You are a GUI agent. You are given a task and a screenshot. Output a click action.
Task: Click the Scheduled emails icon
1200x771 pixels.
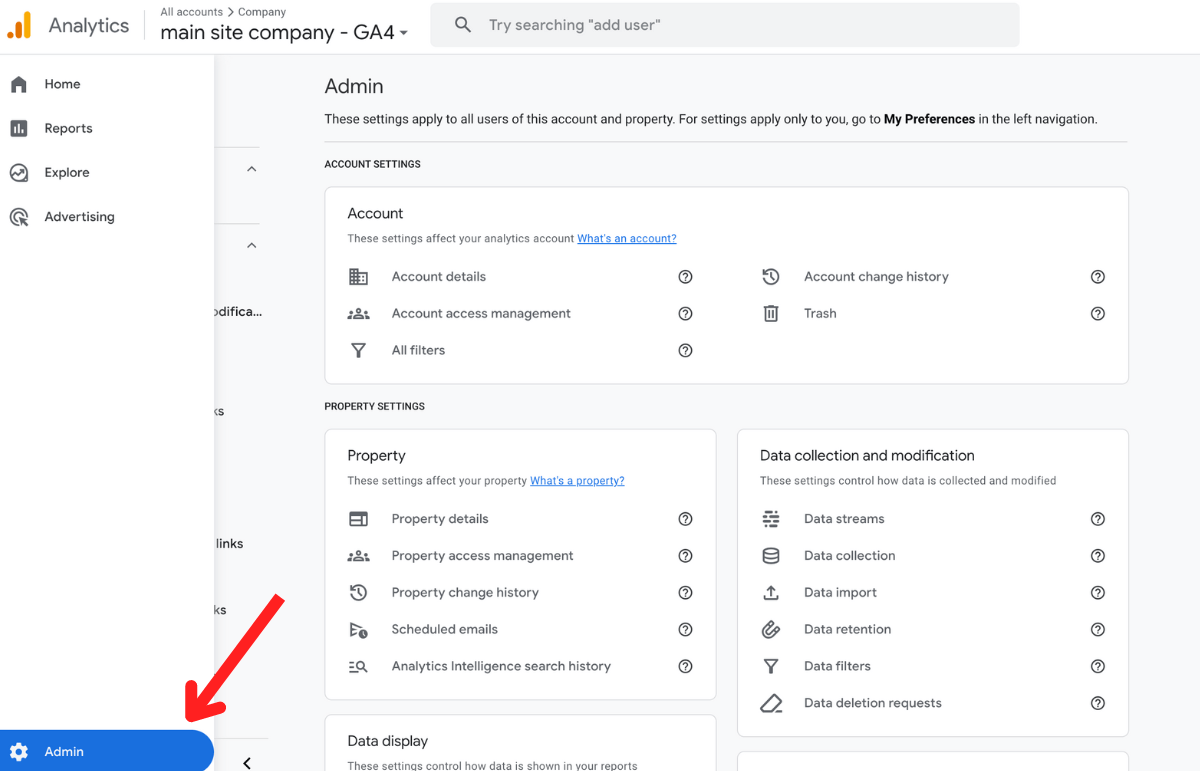358,629
